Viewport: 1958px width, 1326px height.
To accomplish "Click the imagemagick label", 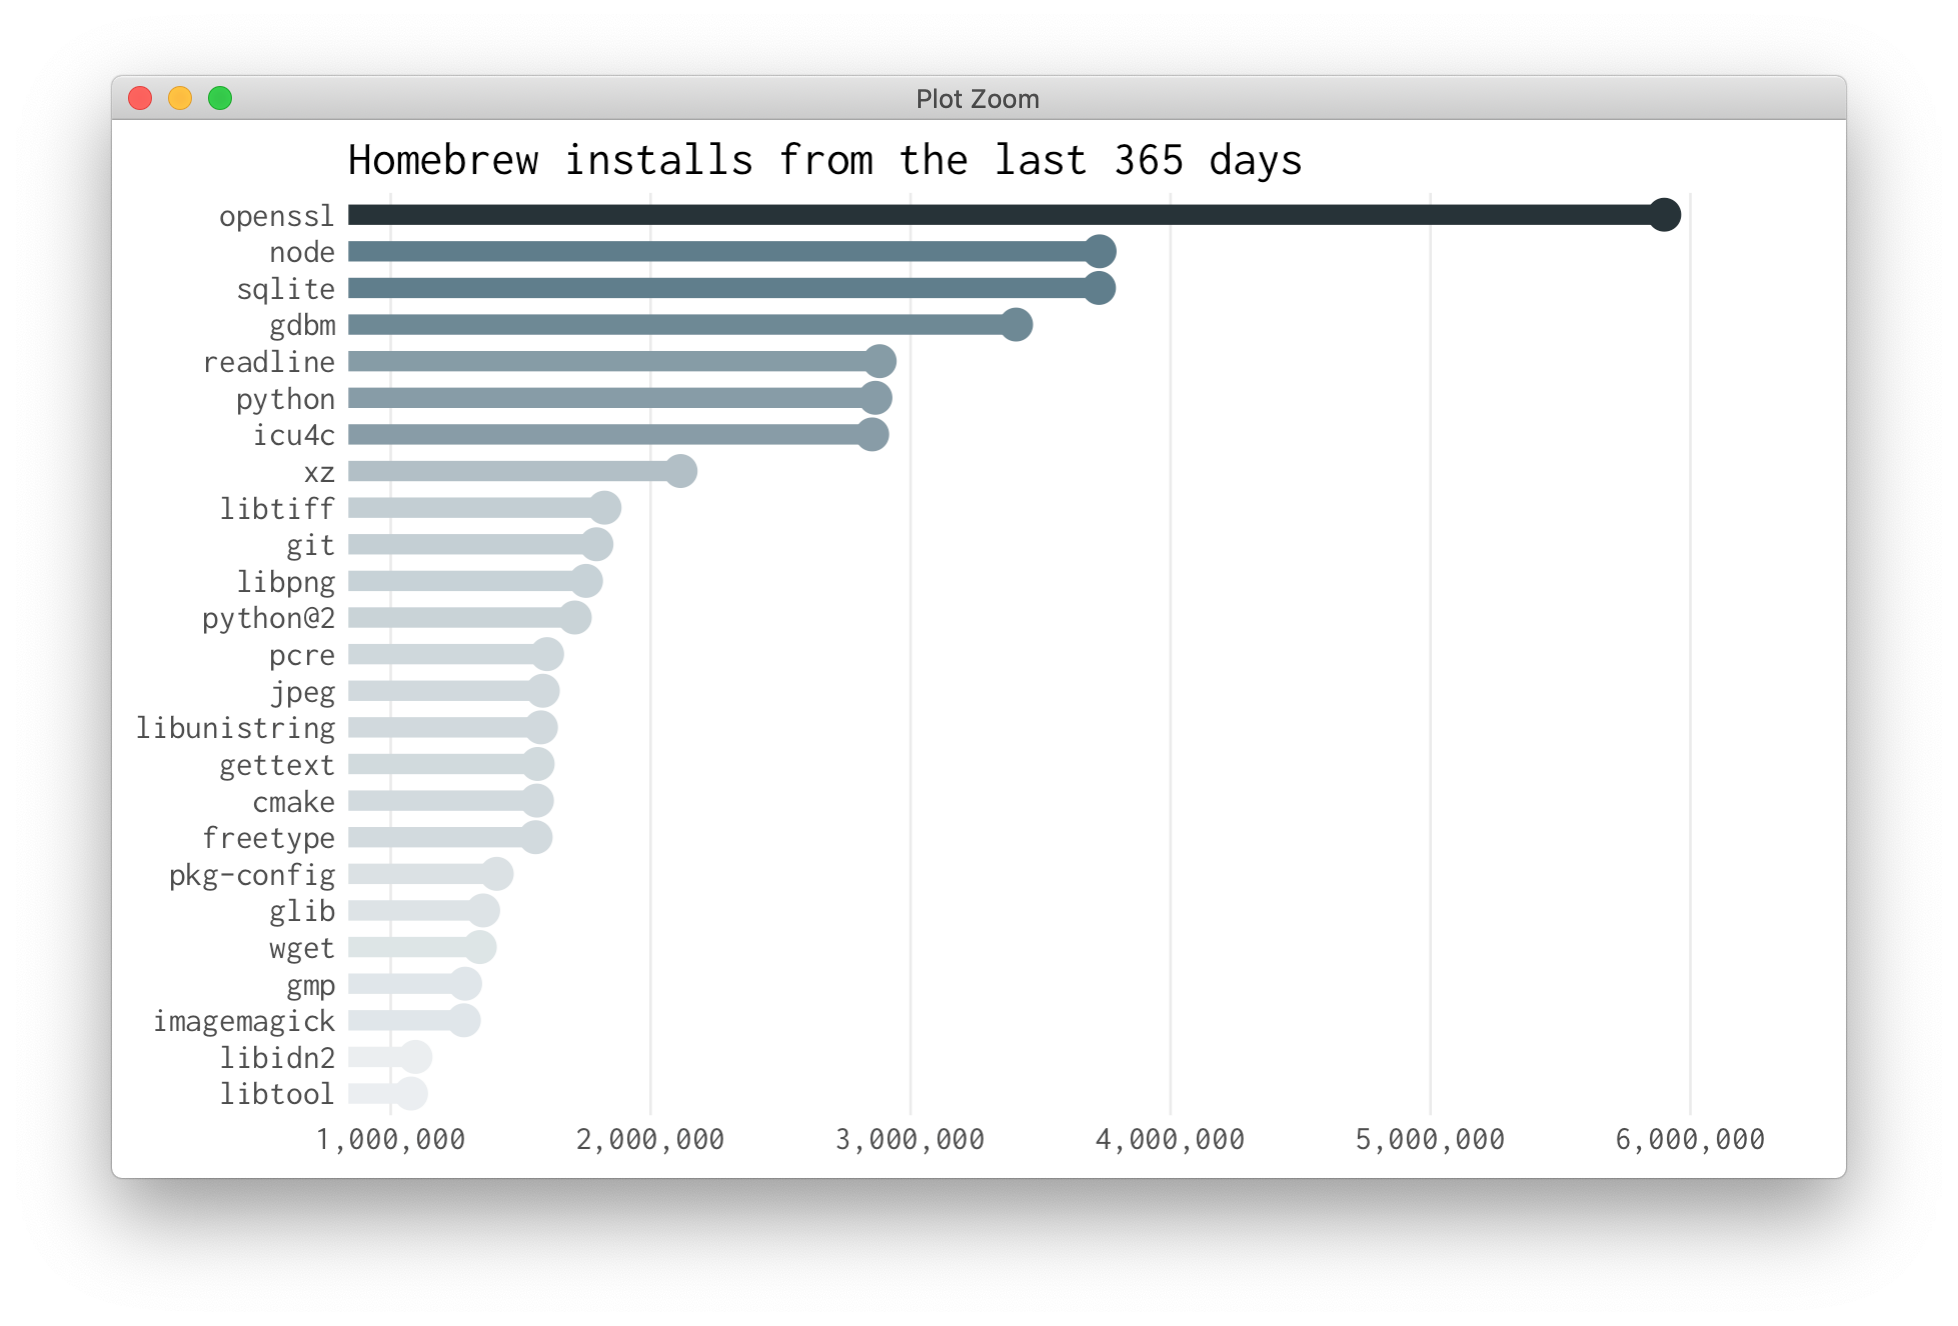I will [244, 1022].
